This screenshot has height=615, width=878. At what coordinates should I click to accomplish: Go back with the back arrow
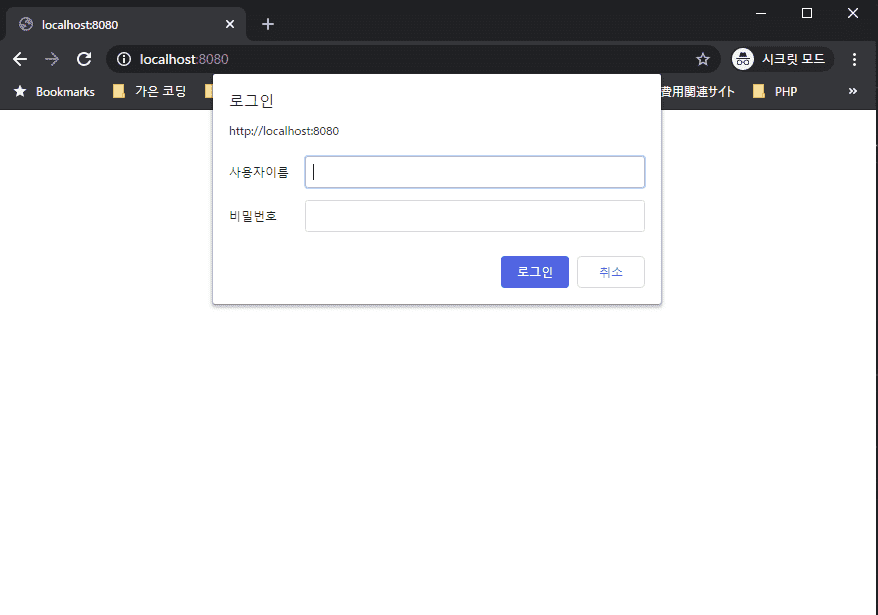(20, 59)
